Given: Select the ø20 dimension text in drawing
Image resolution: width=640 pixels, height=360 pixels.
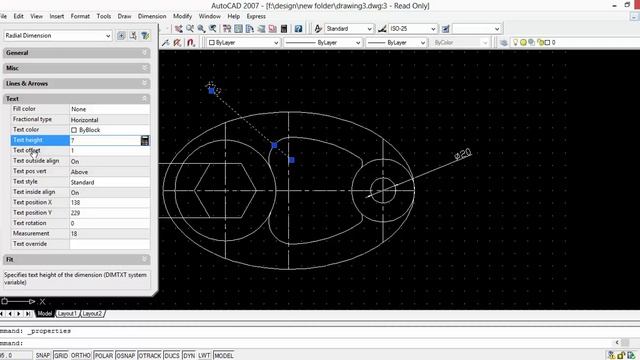Looking at the screenshot, I should tap(463, 154).
